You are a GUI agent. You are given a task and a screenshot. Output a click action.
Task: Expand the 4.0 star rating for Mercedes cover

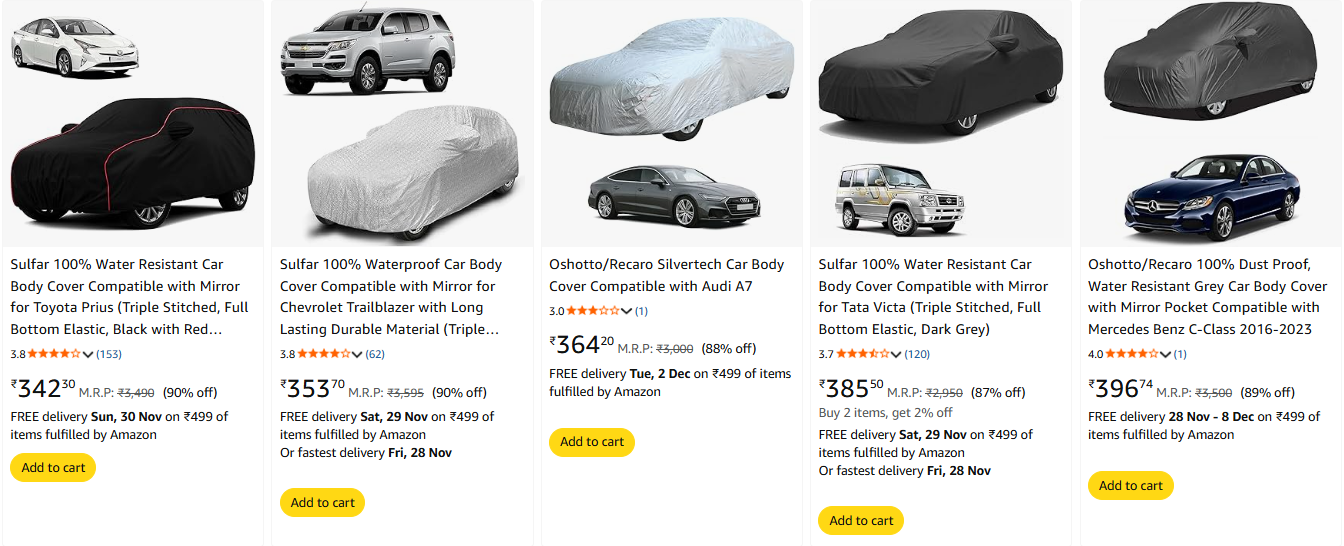click(x=1166, y=354)
